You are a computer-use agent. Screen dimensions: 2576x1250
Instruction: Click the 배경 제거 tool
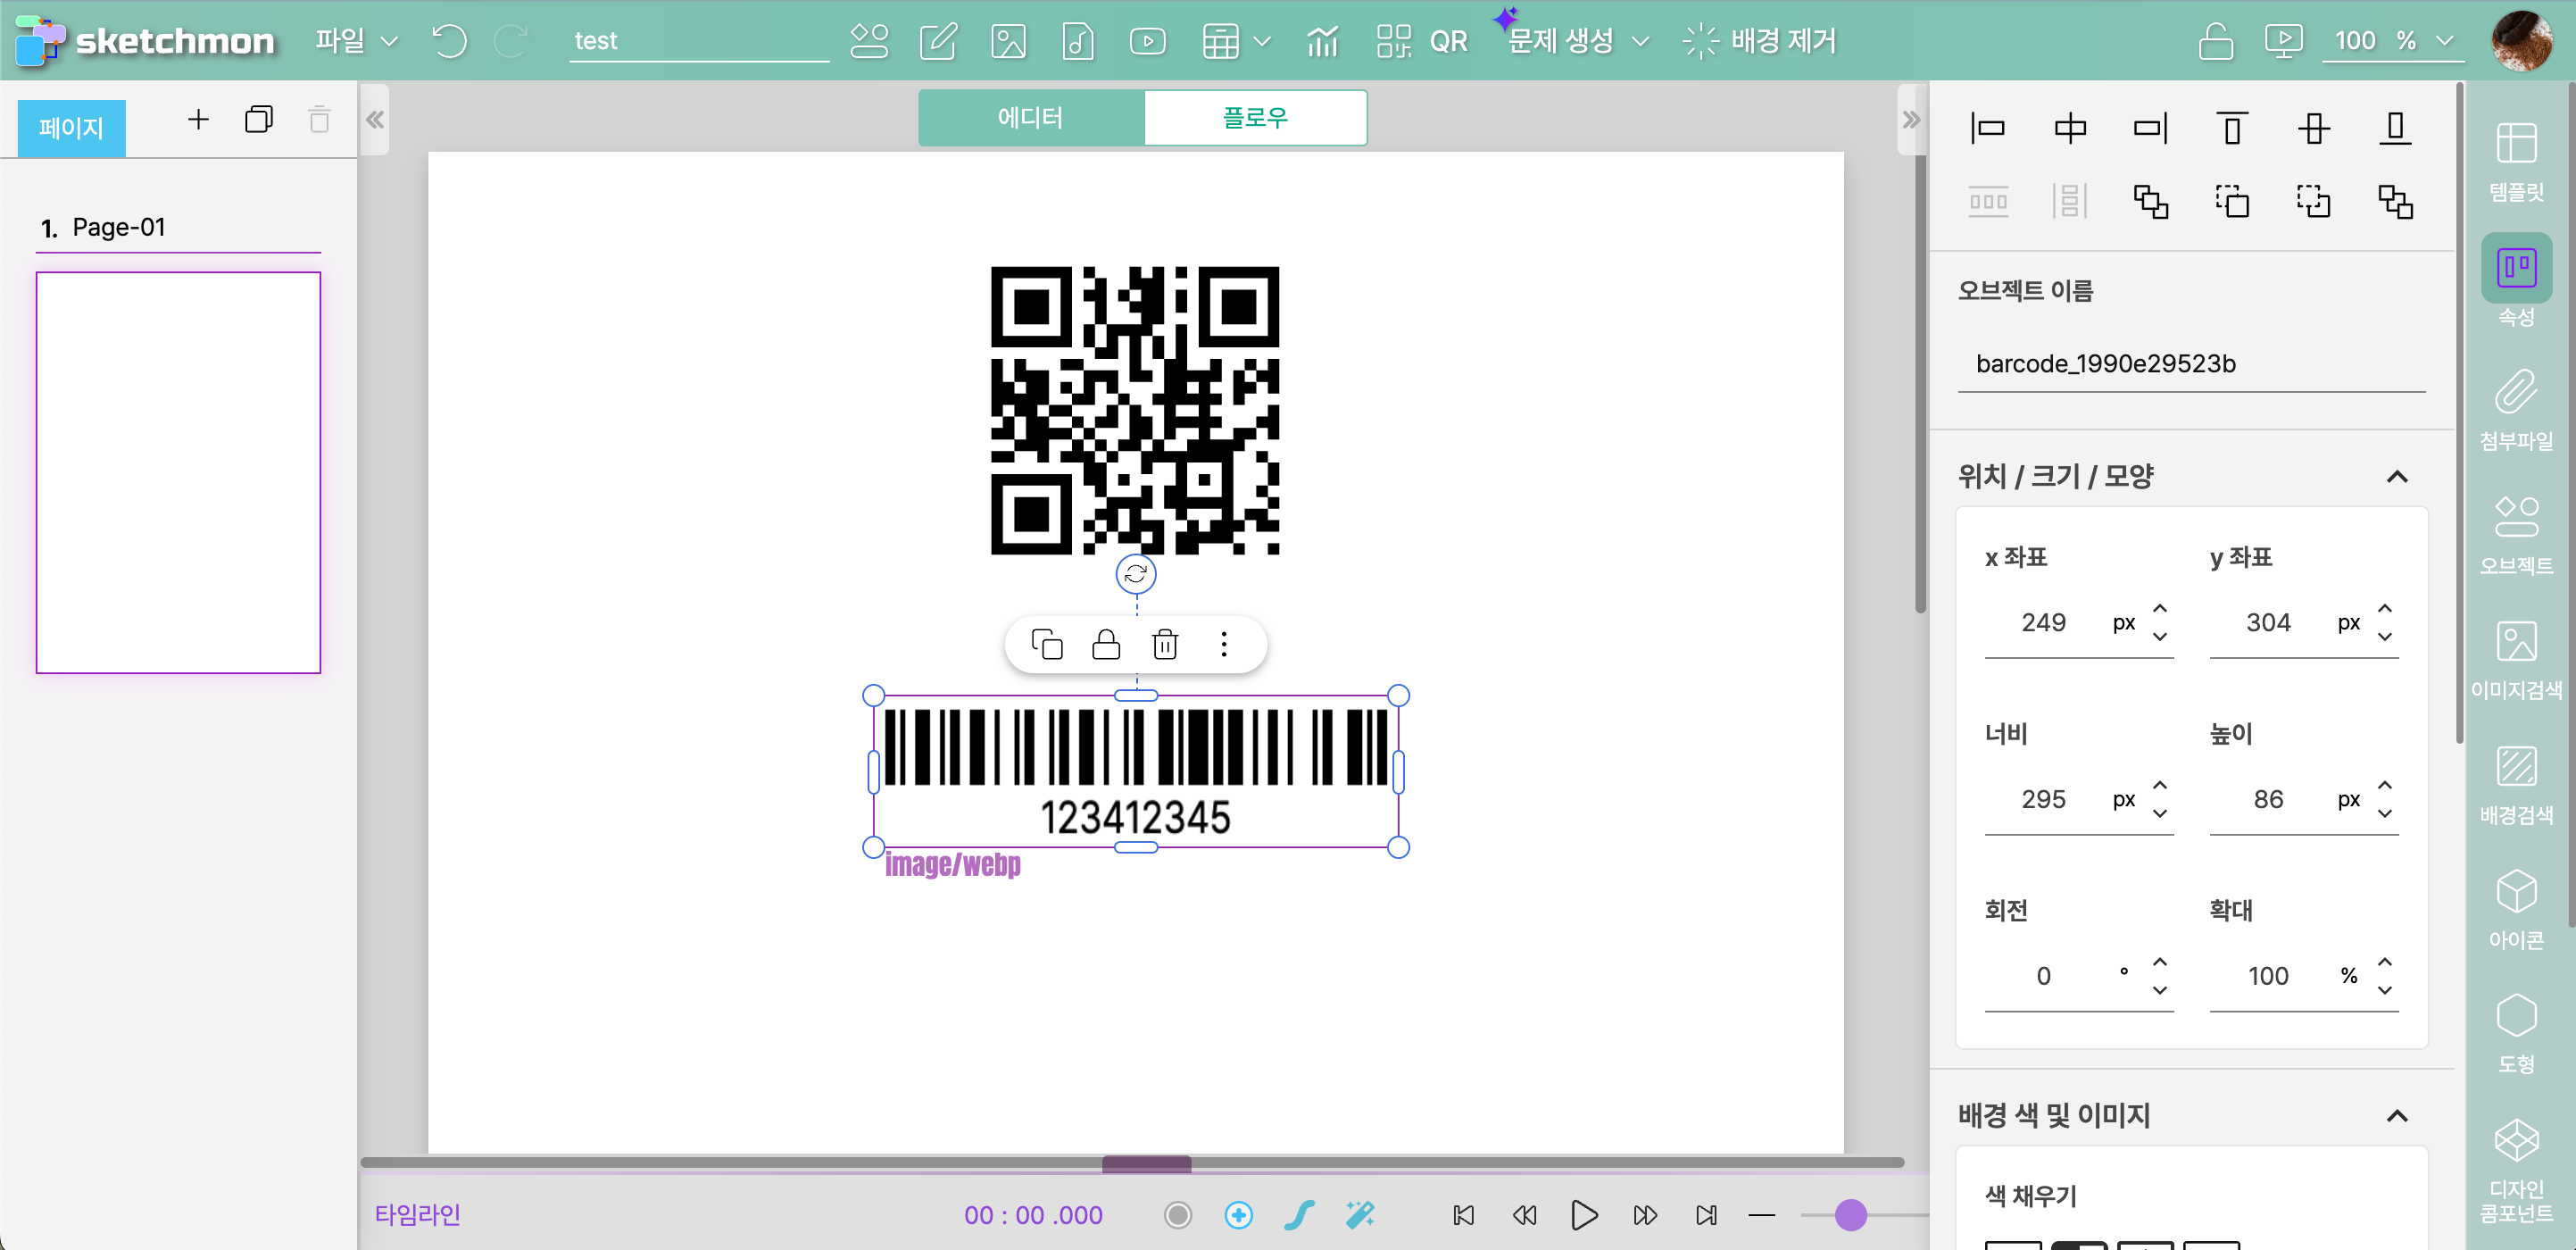pos(1760,41)
